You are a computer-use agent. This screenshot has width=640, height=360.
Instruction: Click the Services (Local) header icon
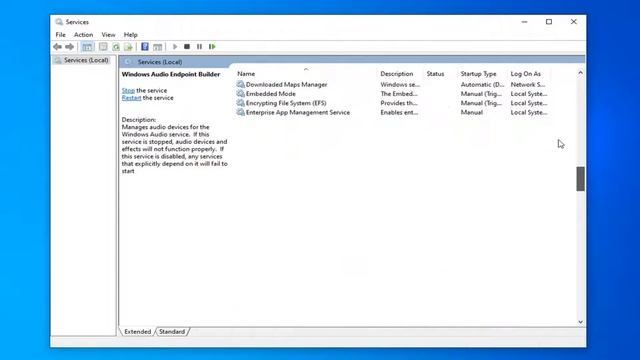pos(128,62)
